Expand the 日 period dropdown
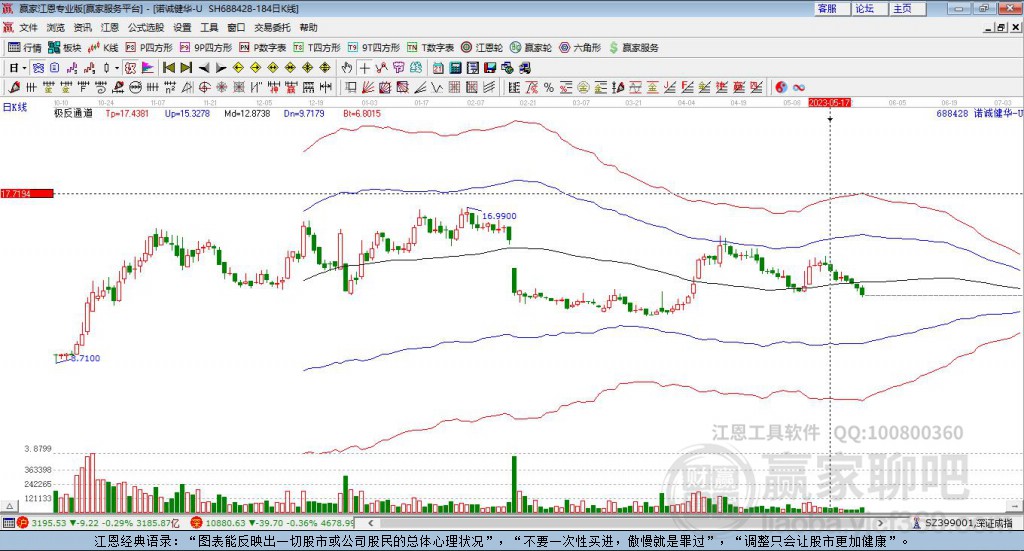 (x=24, y=68)
